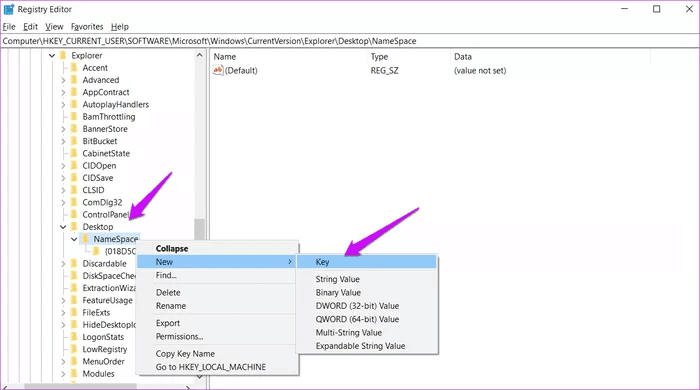Click the Modules folder icon
This screenshot has width=700, height=390.
(74, 373)
